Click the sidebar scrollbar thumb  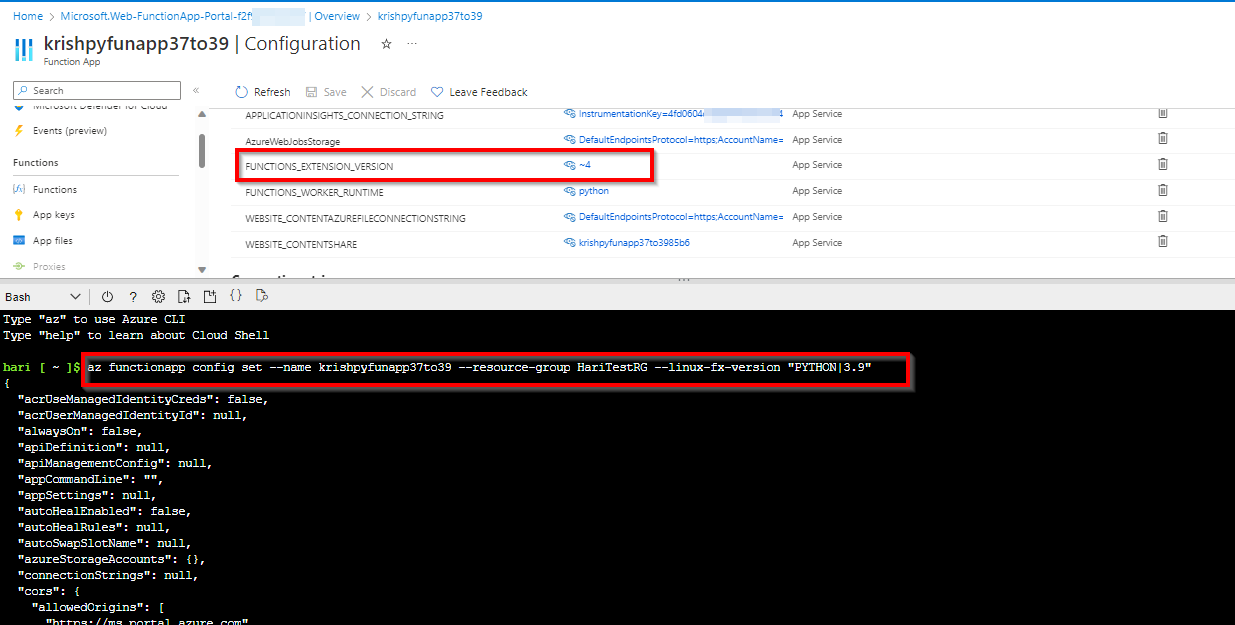point(201,150)
